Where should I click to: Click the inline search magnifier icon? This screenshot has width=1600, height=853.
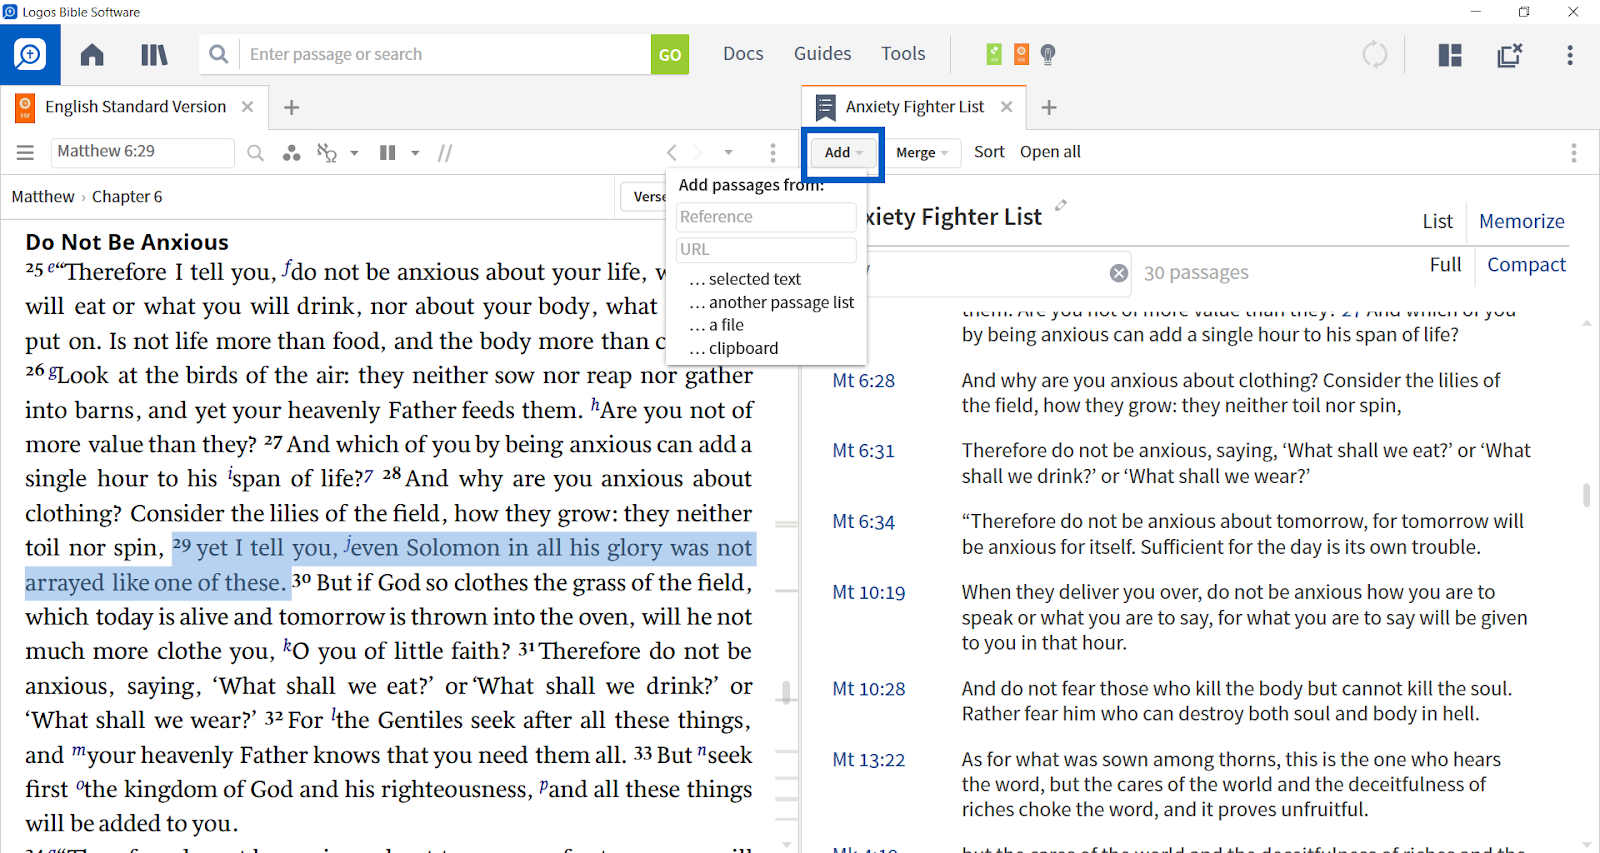(x=255, y=153)
